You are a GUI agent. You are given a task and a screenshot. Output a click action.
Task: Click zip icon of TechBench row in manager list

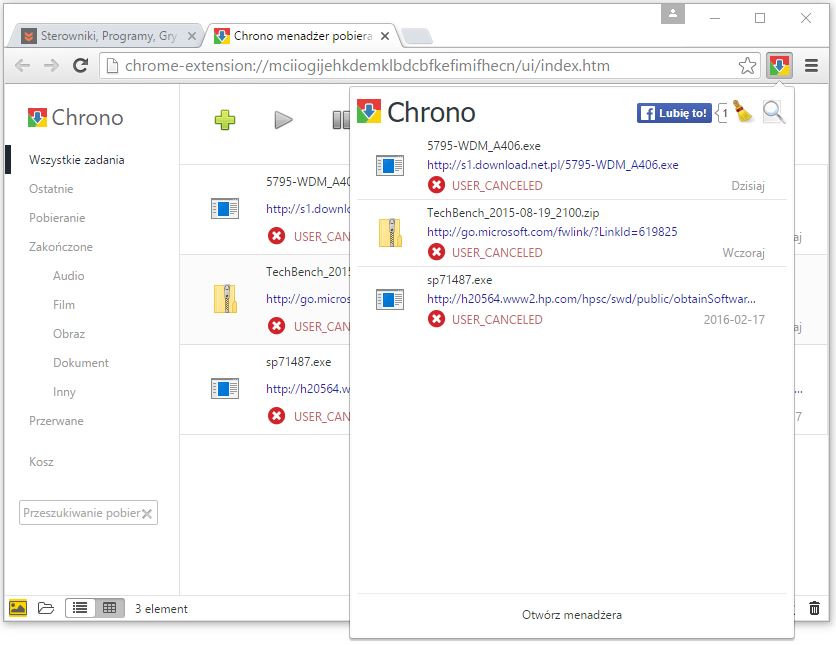coord(226,299)
